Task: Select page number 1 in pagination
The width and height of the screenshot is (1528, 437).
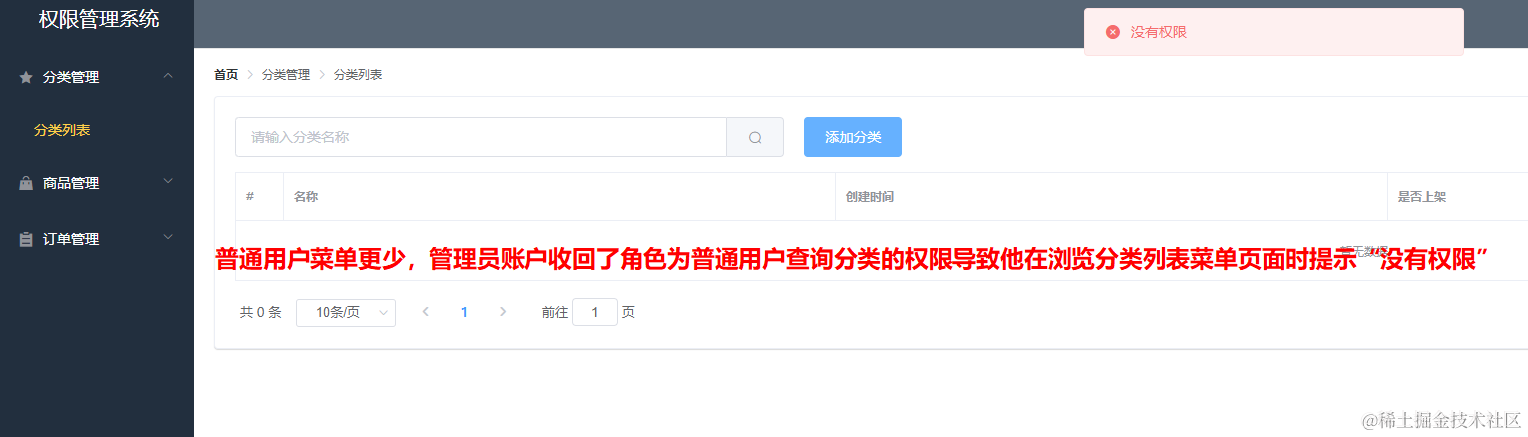Action: point(464,312)
